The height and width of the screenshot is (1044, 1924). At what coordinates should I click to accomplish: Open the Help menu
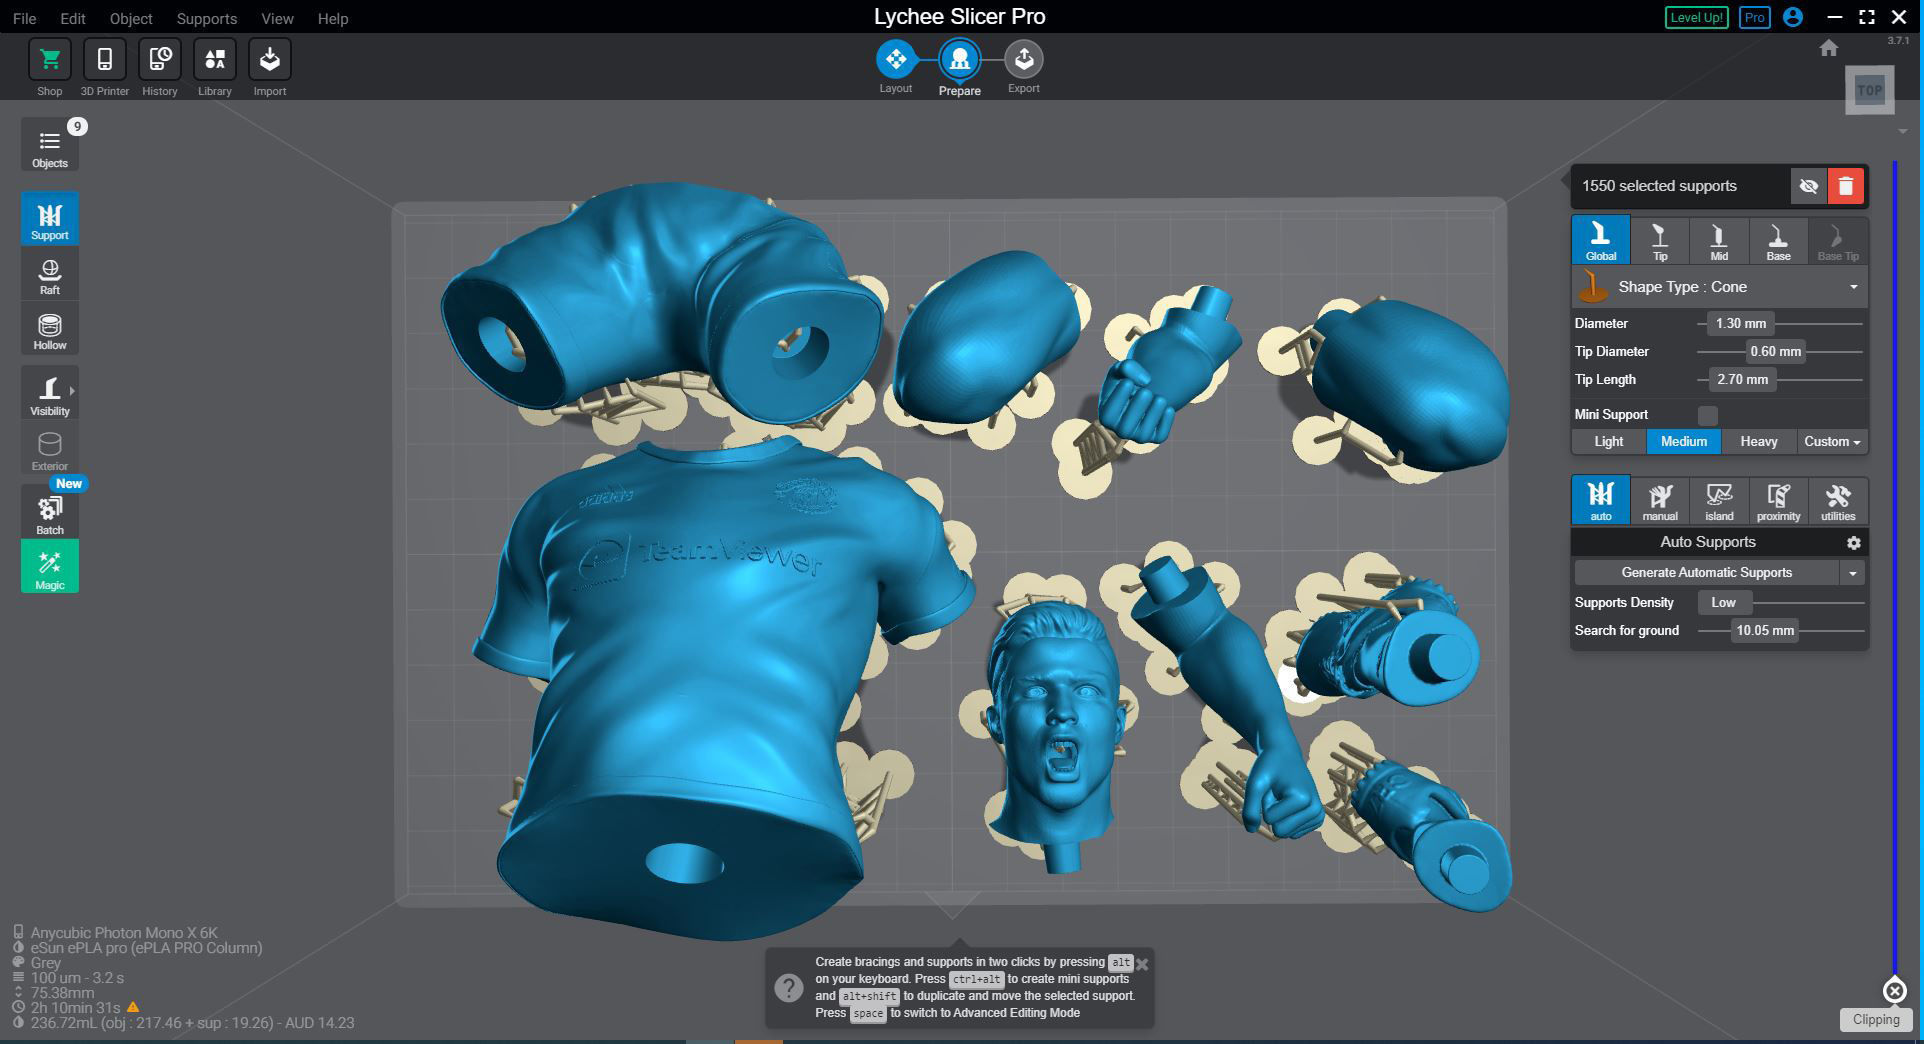[333, 18]
